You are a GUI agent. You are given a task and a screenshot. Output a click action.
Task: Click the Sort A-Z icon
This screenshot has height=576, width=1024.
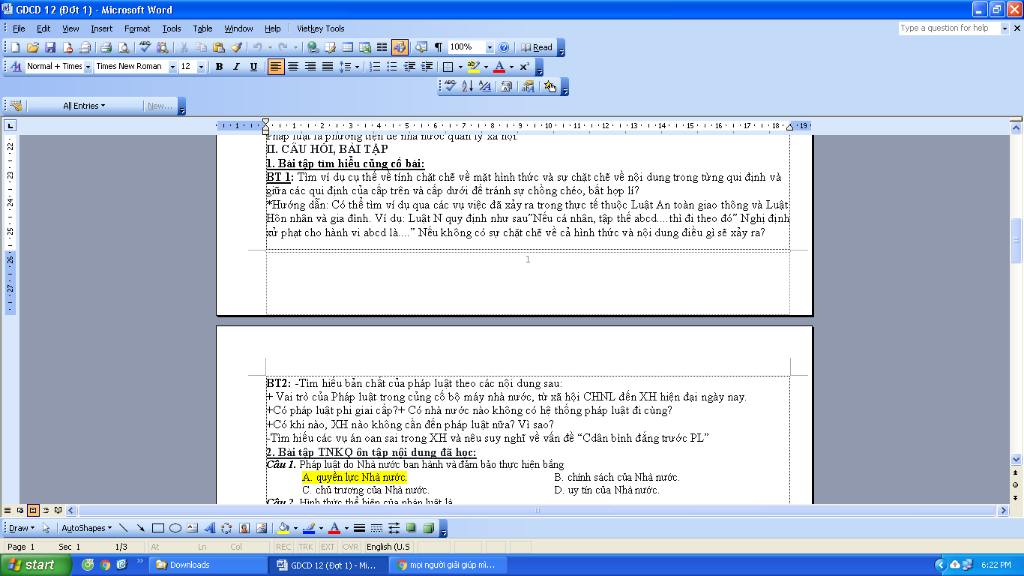[x=467, y=86]
